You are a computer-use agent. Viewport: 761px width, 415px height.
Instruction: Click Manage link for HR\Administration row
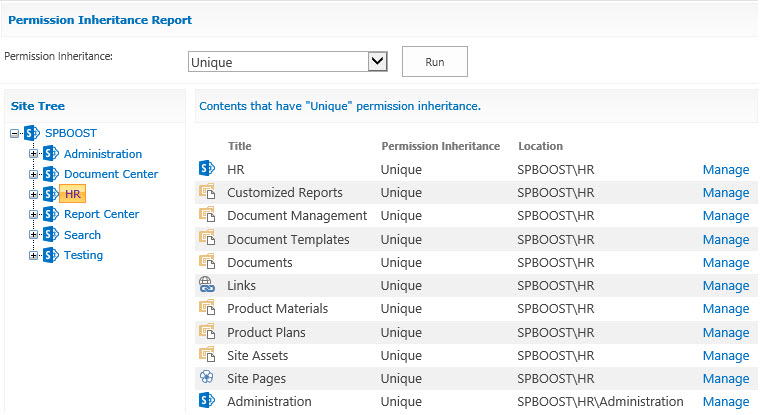(726, 402)
